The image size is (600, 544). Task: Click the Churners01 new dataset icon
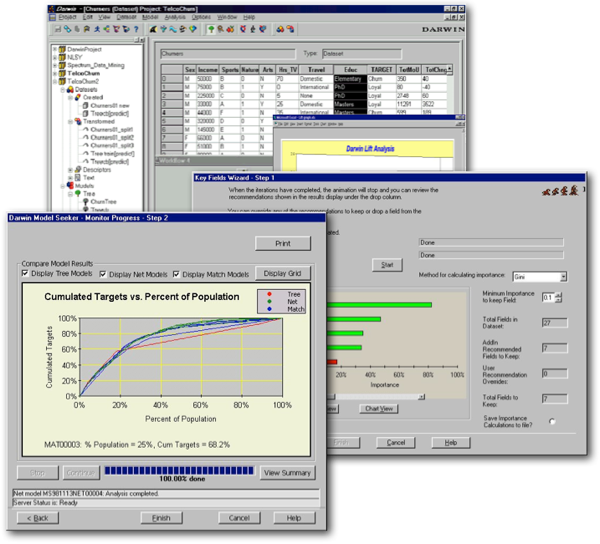[x=86, y=106]
